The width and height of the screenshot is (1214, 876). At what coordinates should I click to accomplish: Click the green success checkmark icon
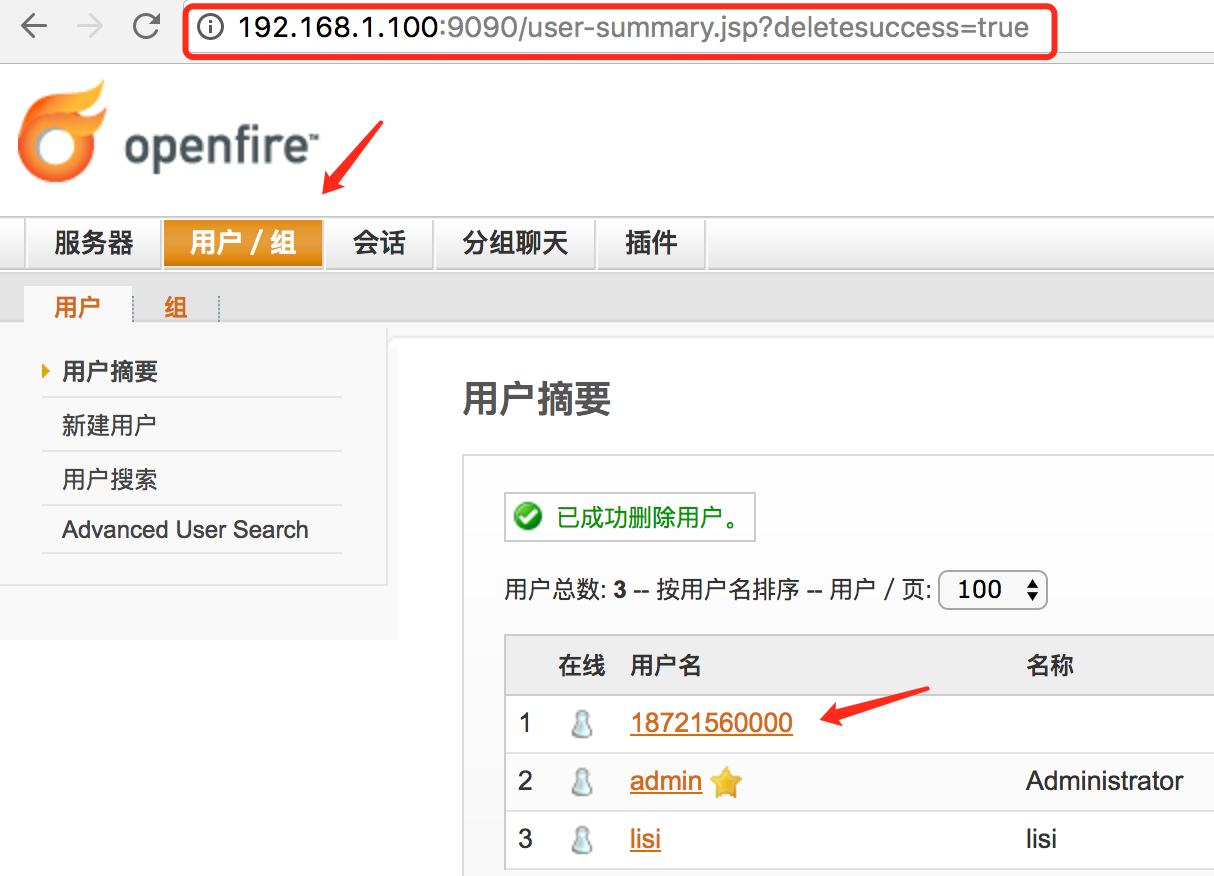(x=527, y=517)
